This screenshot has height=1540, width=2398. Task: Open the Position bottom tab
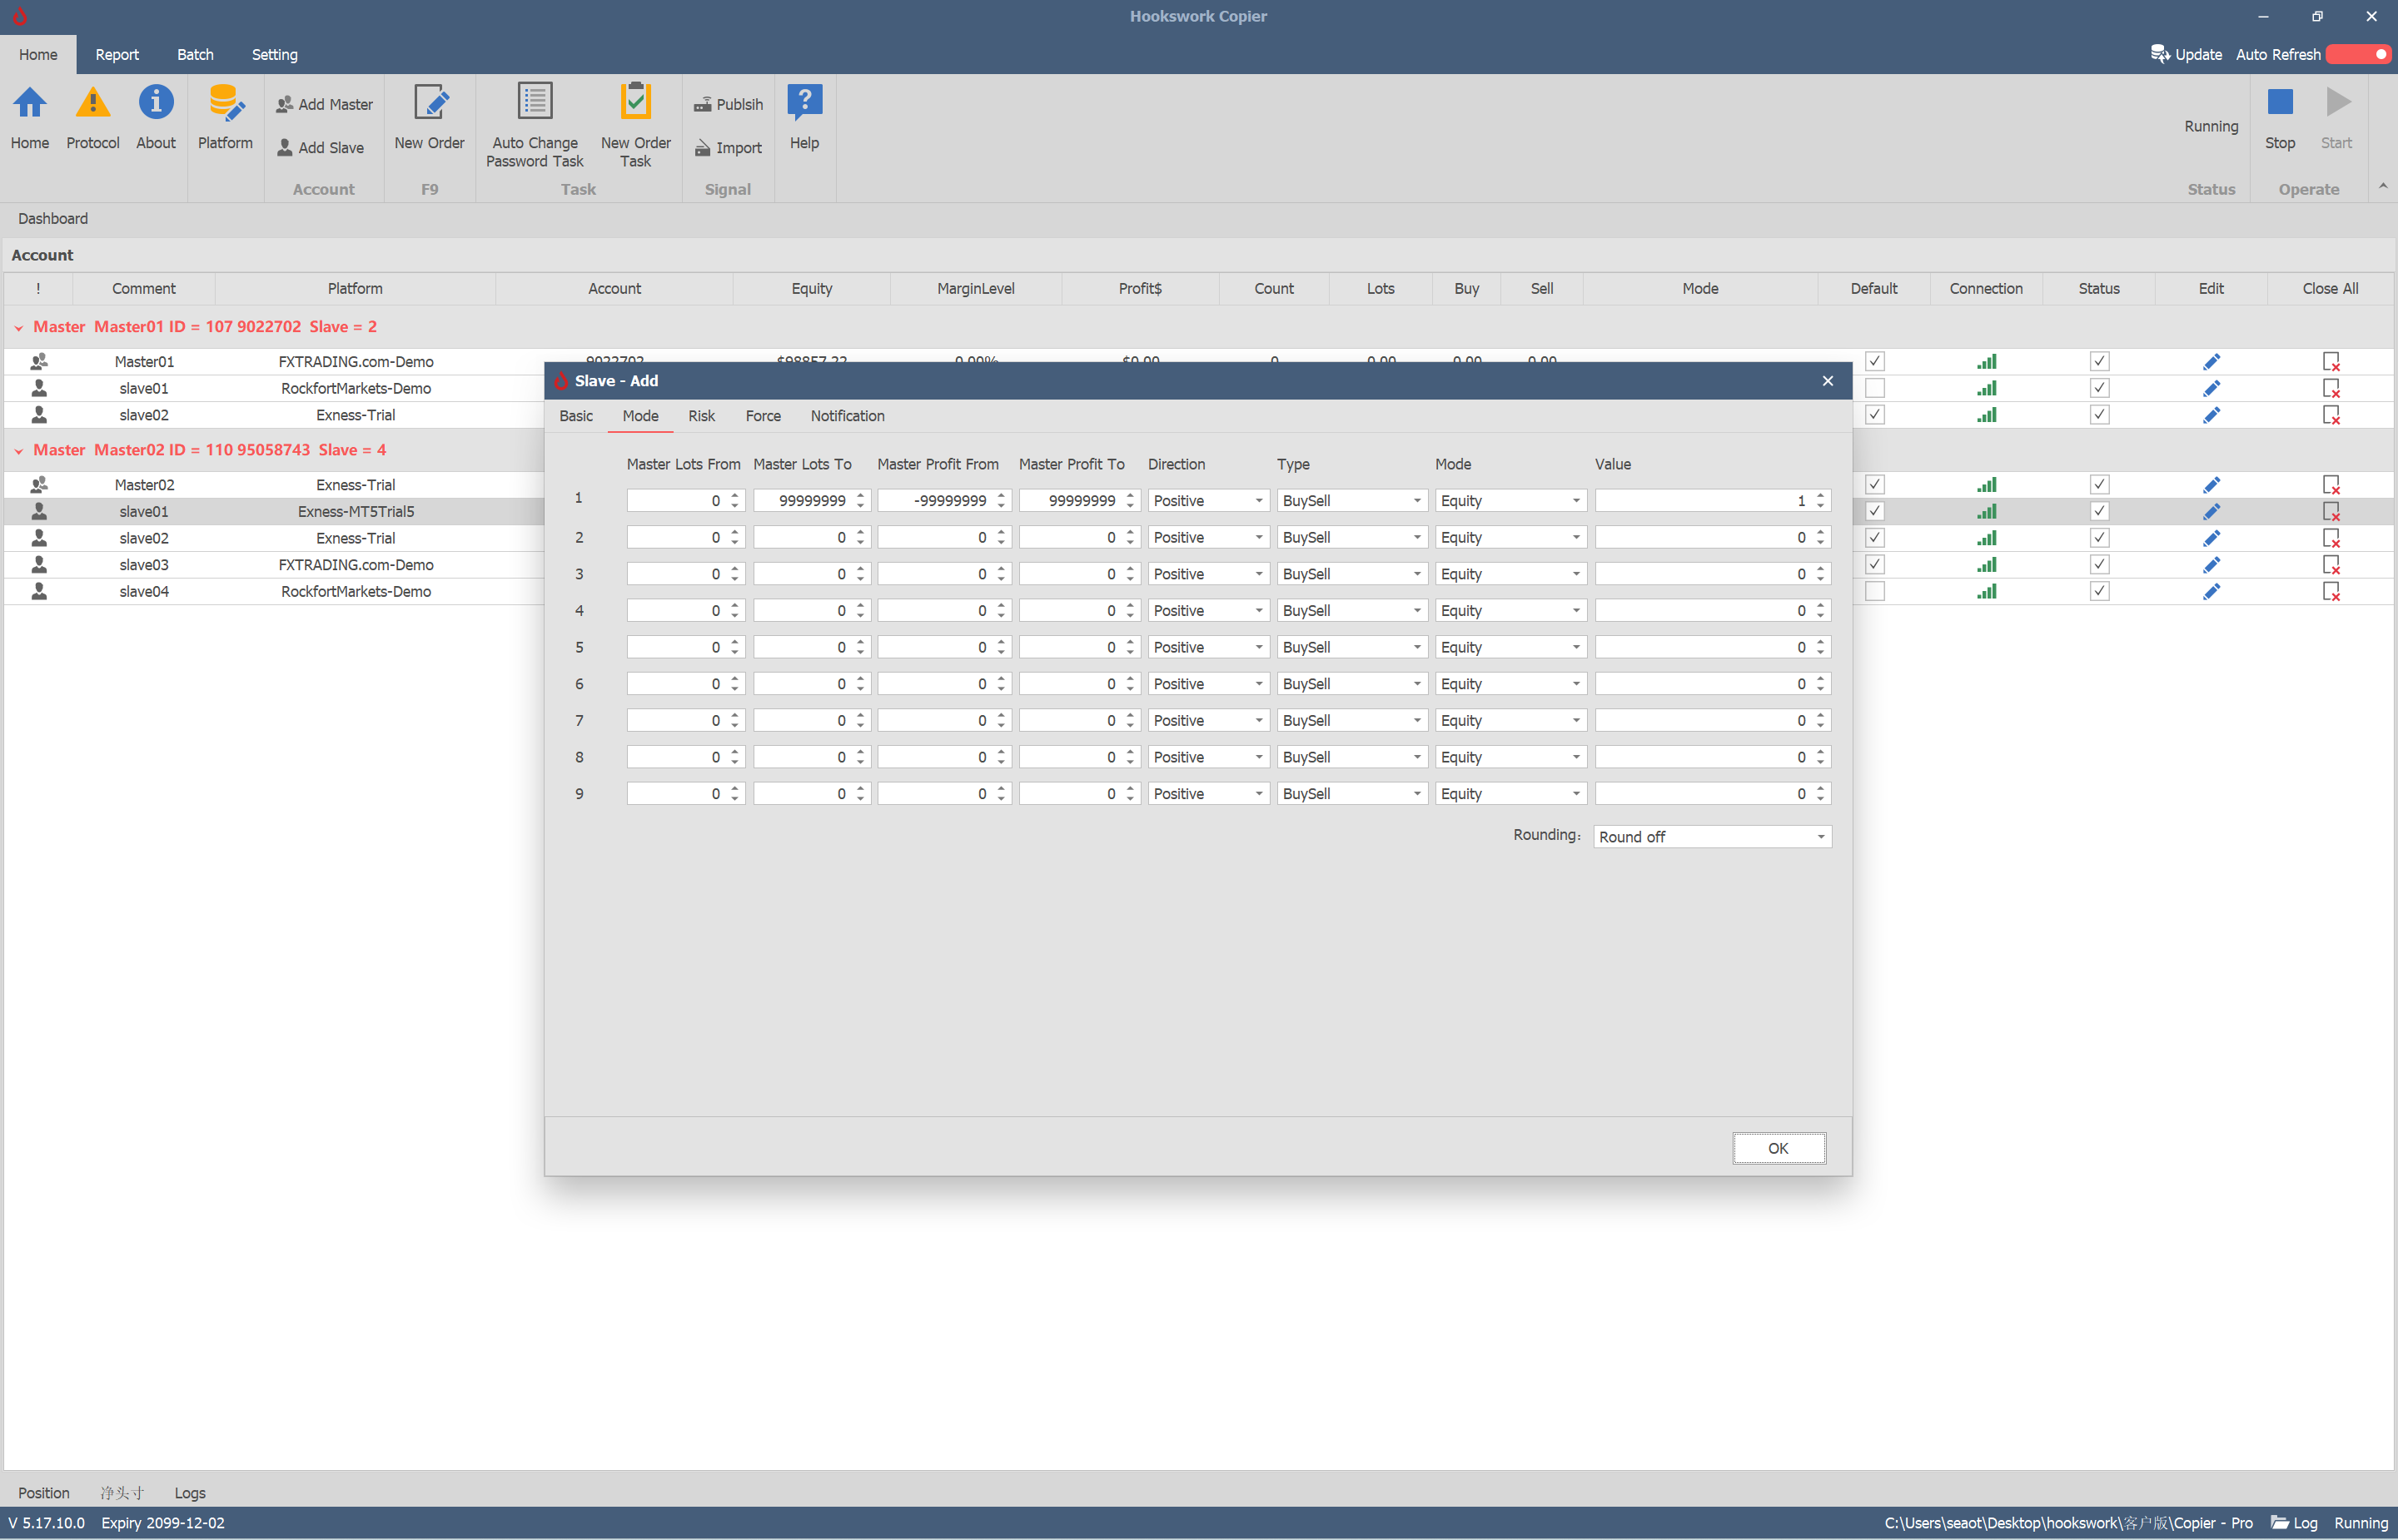point(44,1492)
